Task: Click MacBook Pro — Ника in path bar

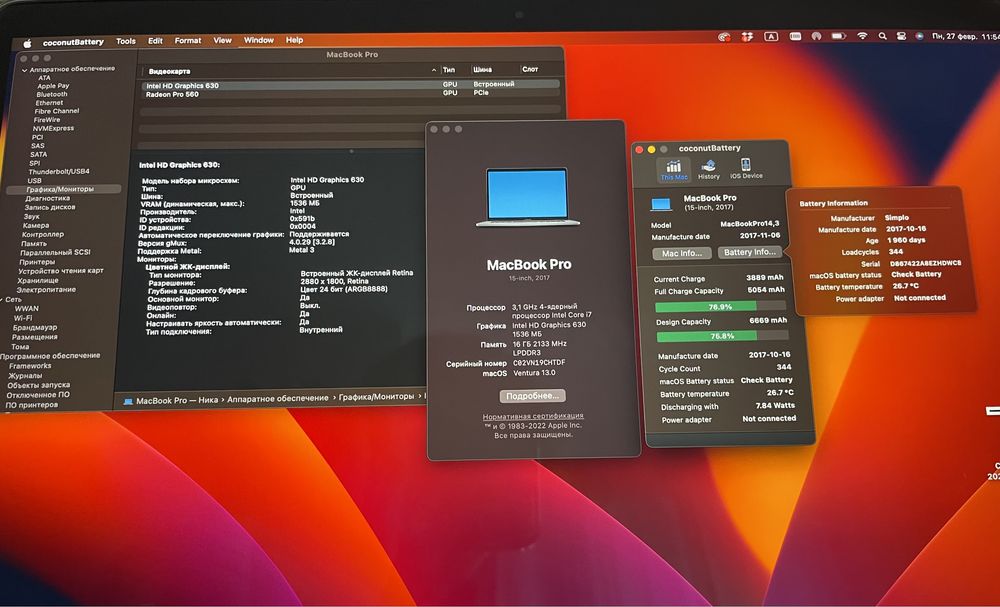Action: 177,401
